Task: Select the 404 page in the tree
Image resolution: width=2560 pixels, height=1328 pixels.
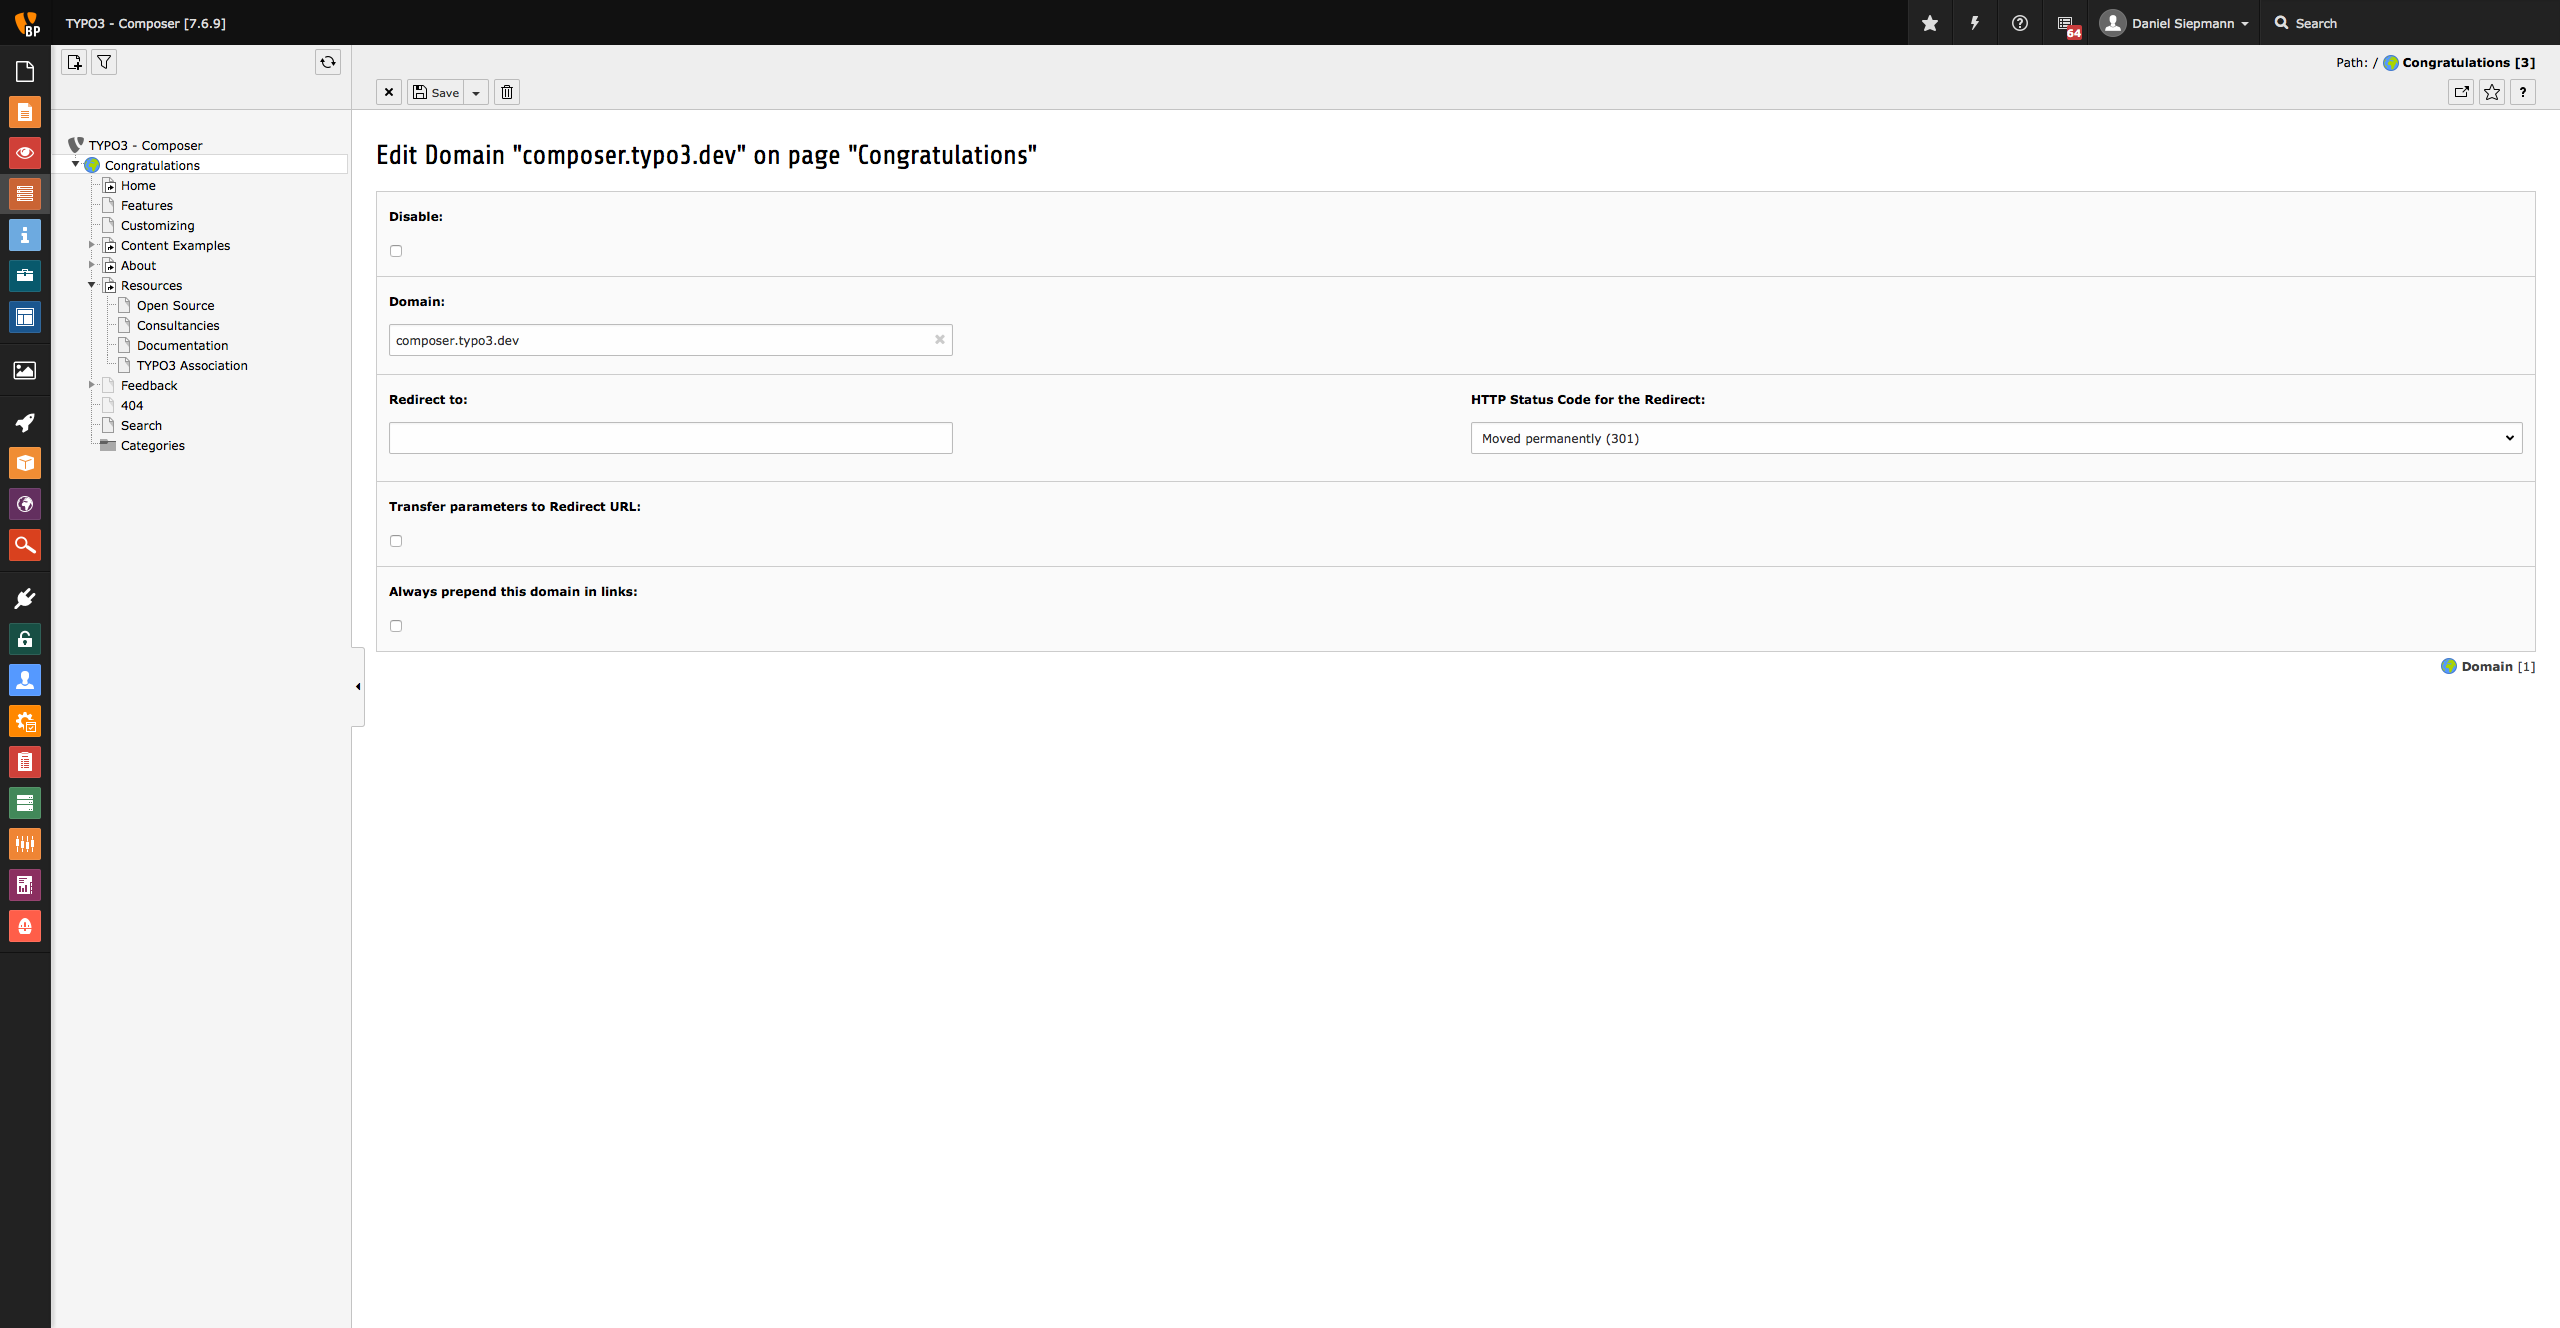Action: [x=132, y=405]
